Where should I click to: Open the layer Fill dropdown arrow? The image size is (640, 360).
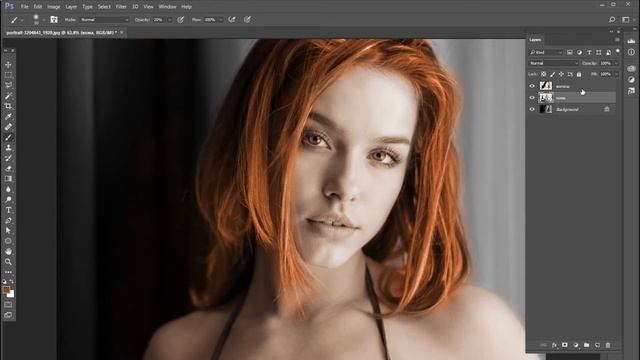[616, 74]
